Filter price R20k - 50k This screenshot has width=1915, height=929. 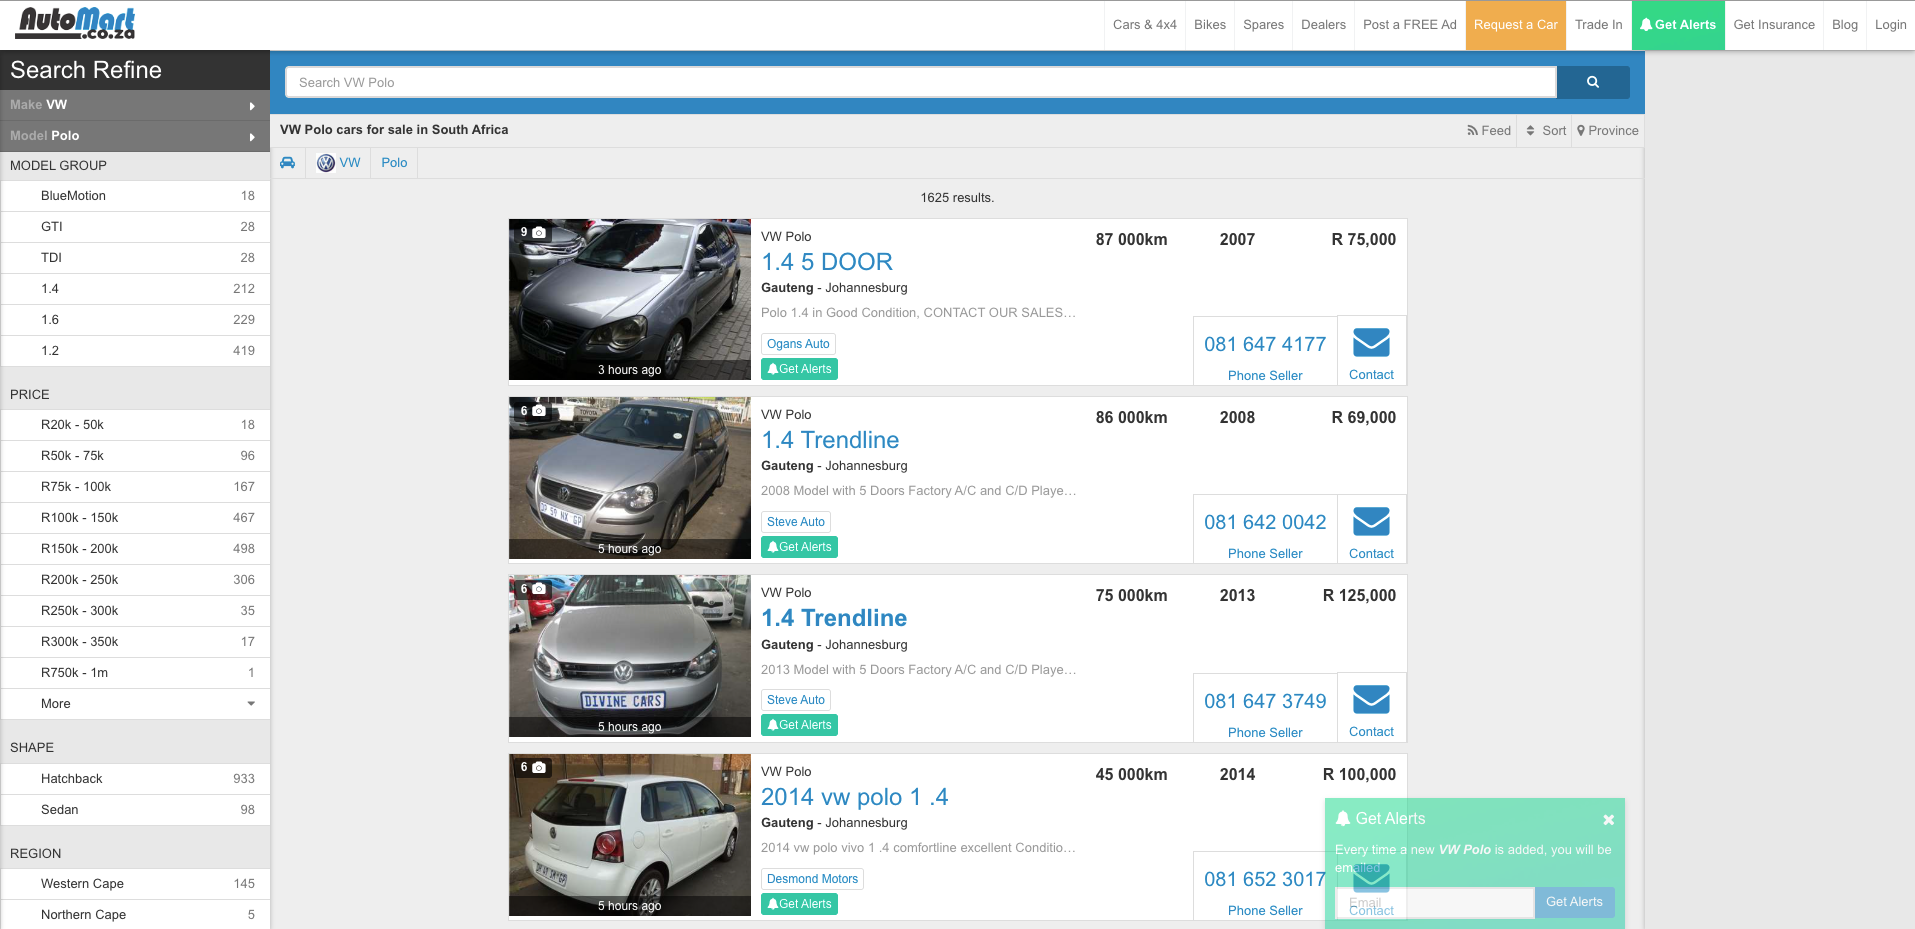tap(135, 425)
